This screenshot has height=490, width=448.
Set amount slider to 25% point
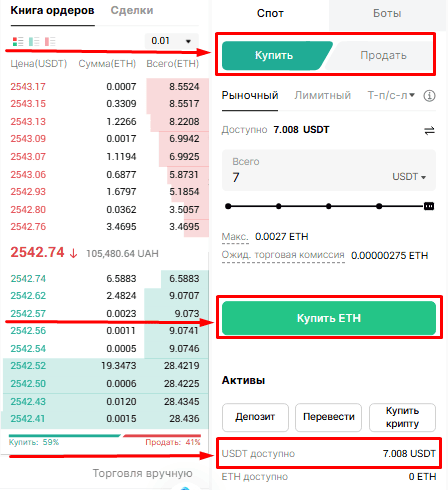coord(279,206)
